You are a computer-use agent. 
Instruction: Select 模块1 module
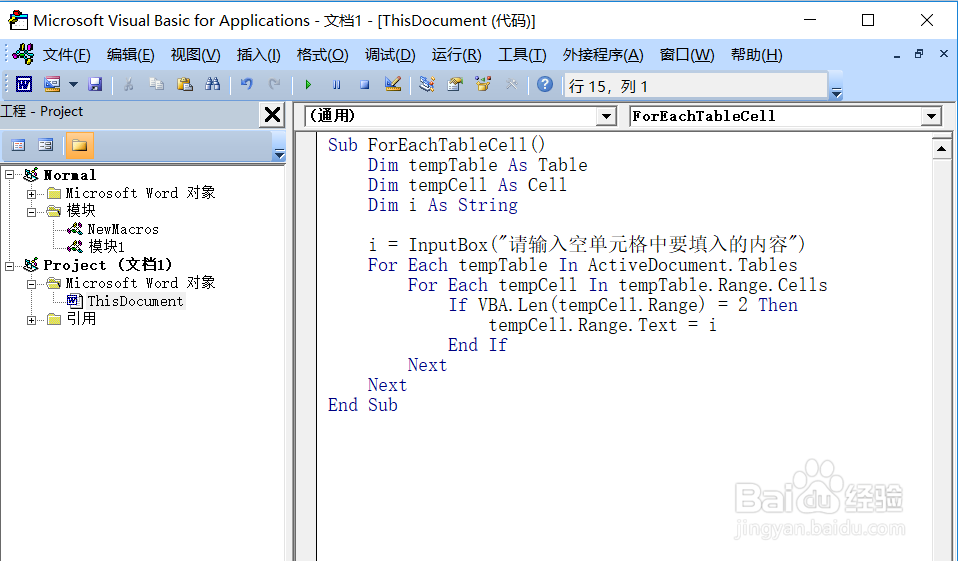click(x=106, y=246)
